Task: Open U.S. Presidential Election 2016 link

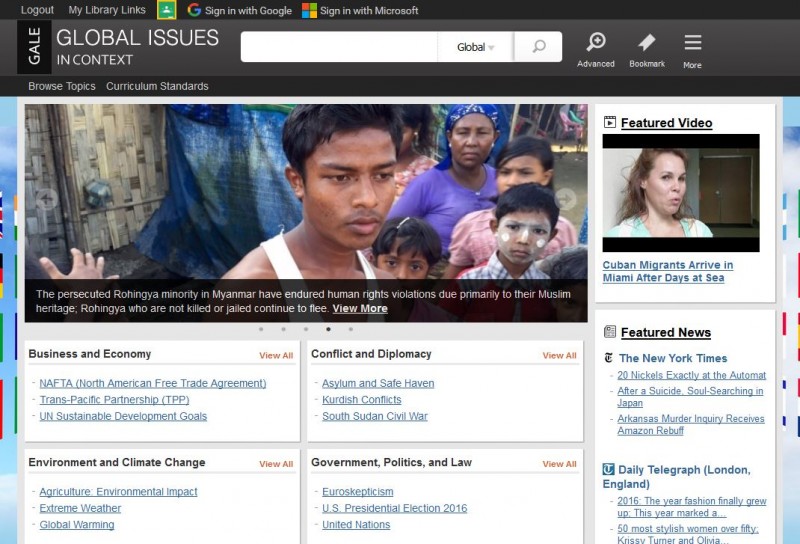Action: [394, 508]
